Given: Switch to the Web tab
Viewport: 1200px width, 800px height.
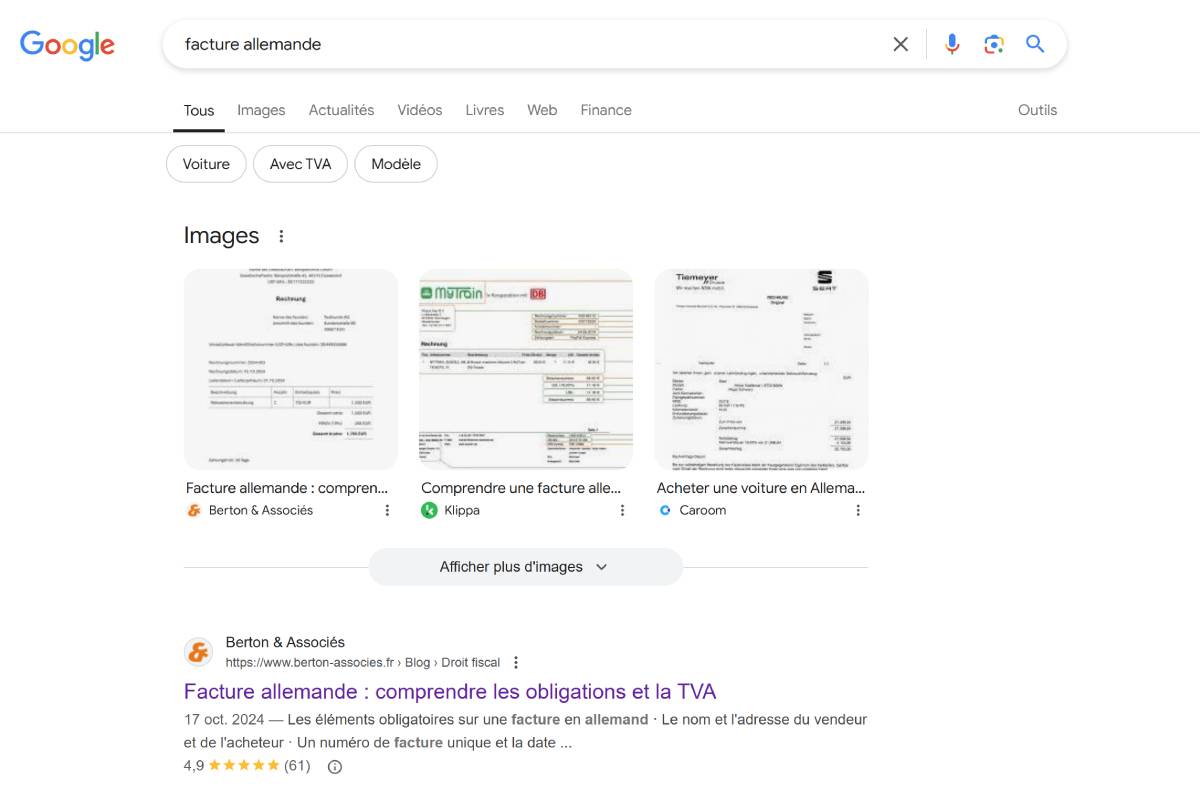Looking at the screenshot, I should [542, 110].
